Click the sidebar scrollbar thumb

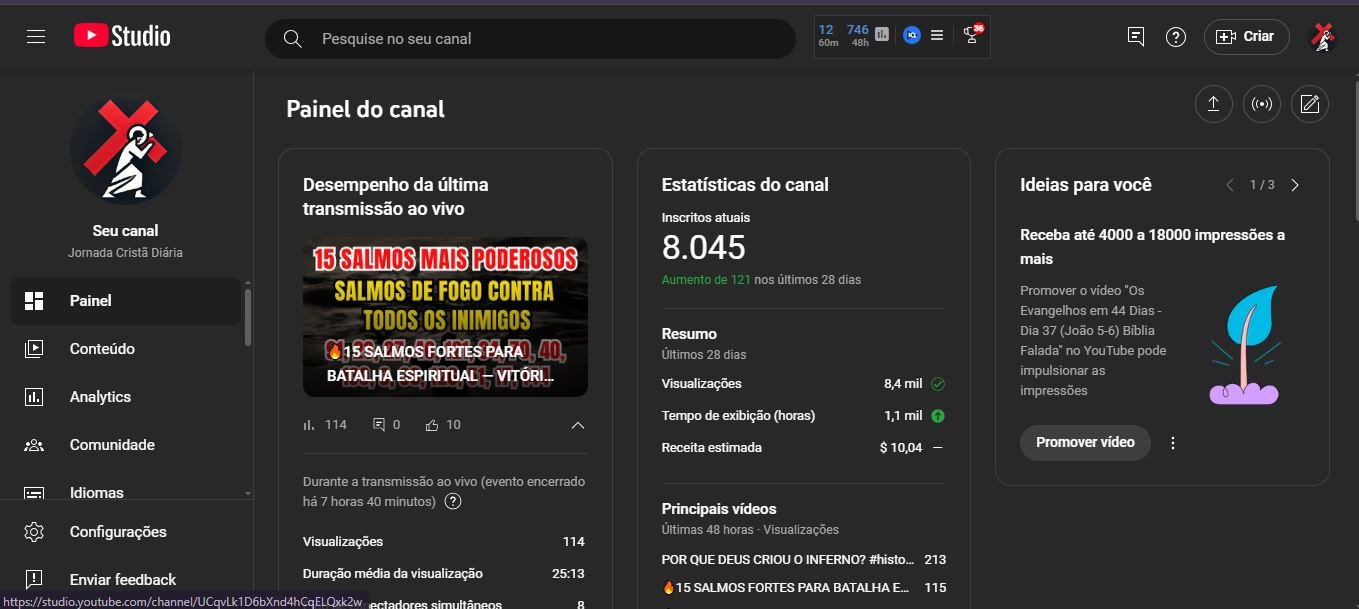pos(248,317)
